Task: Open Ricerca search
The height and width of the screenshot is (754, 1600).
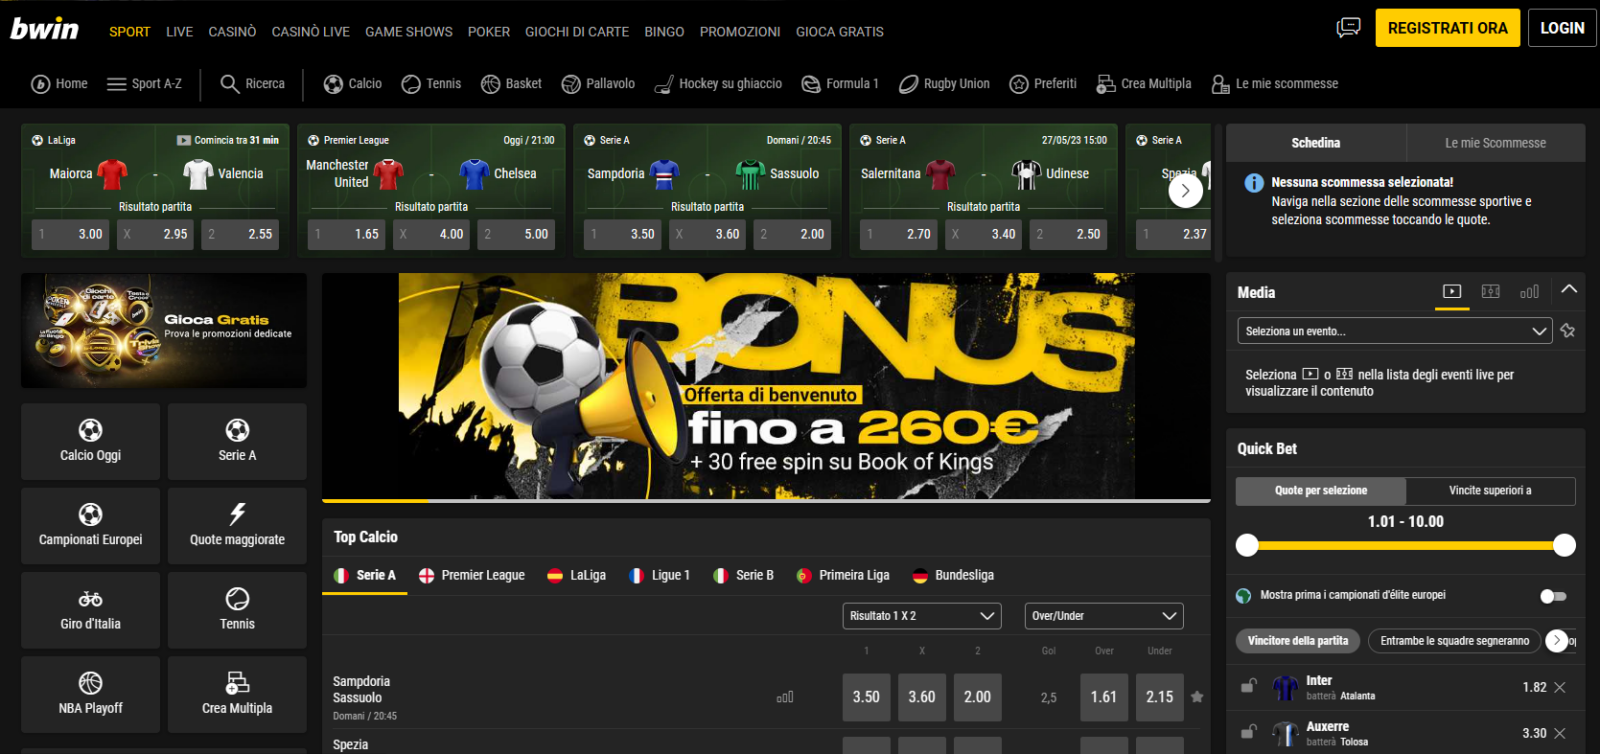Action: [253, 84]
